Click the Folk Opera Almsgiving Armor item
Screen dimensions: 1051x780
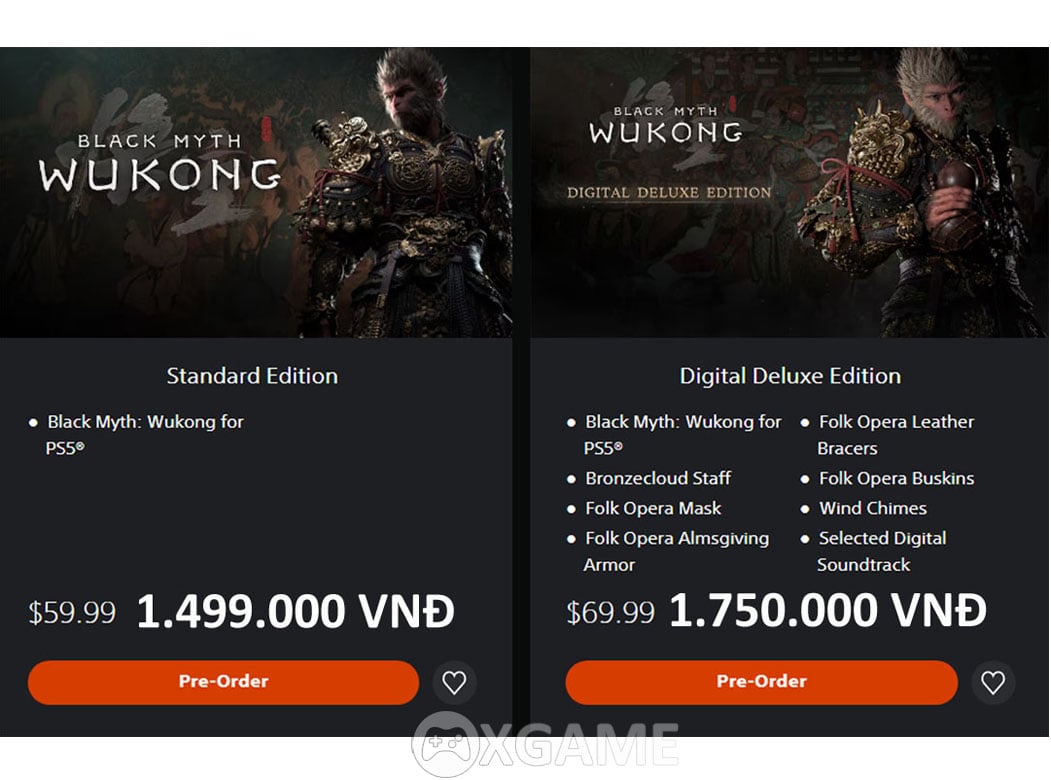coord(668,551)
